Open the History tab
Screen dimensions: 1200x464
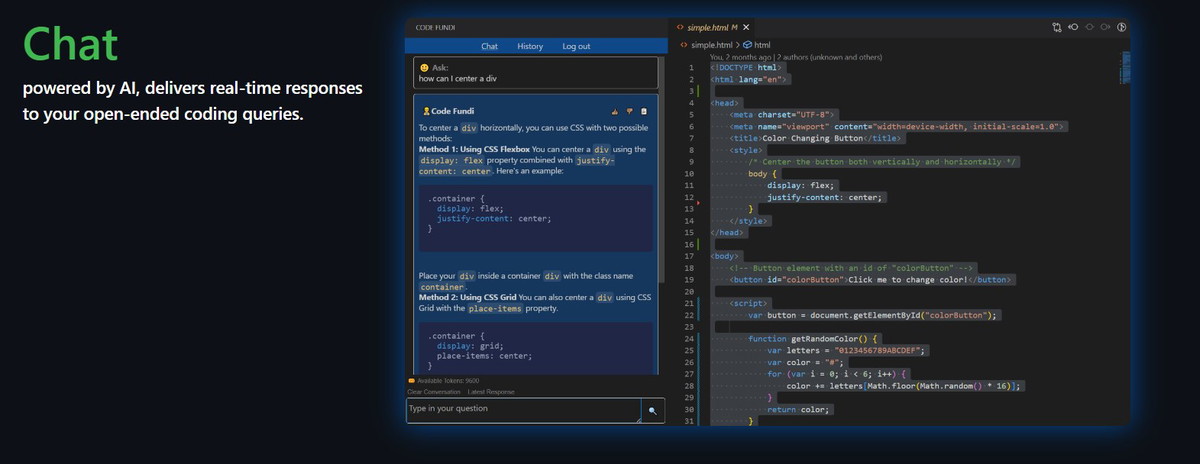pyautogui.click(x=530, y=46)
